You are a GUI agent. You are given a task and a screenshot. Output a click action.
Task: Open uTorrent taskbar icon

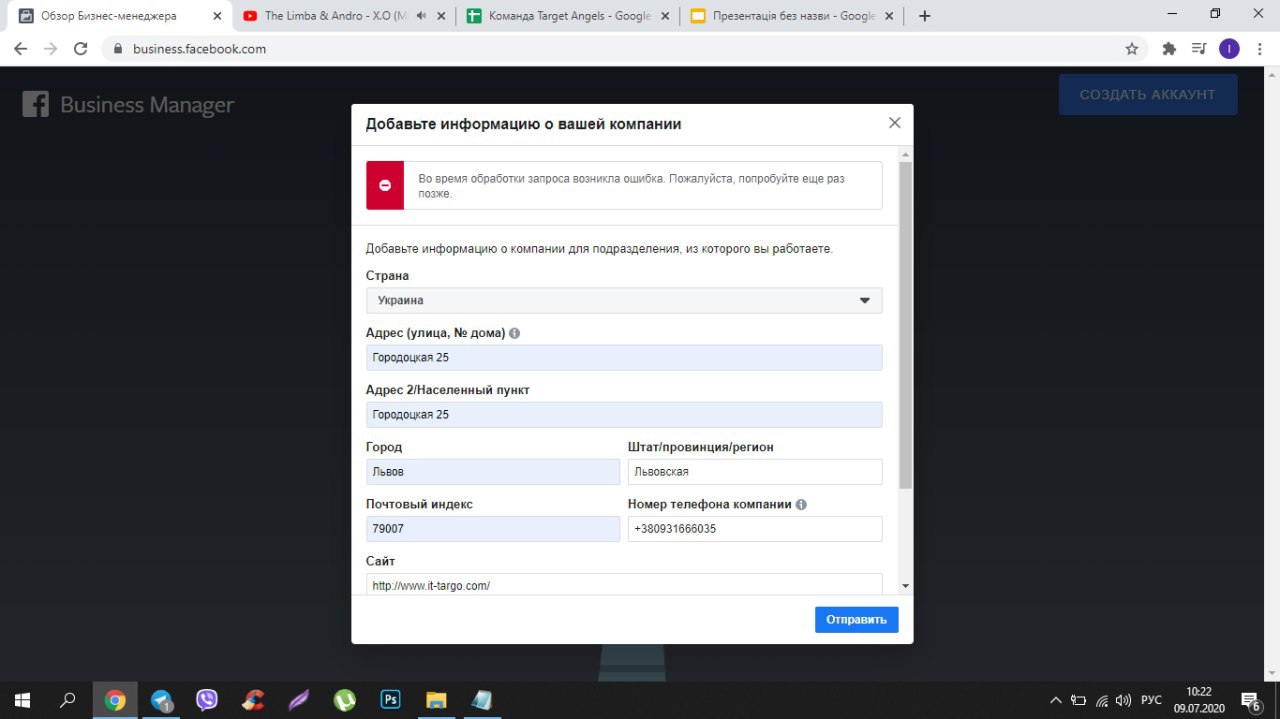click(345, 700)
